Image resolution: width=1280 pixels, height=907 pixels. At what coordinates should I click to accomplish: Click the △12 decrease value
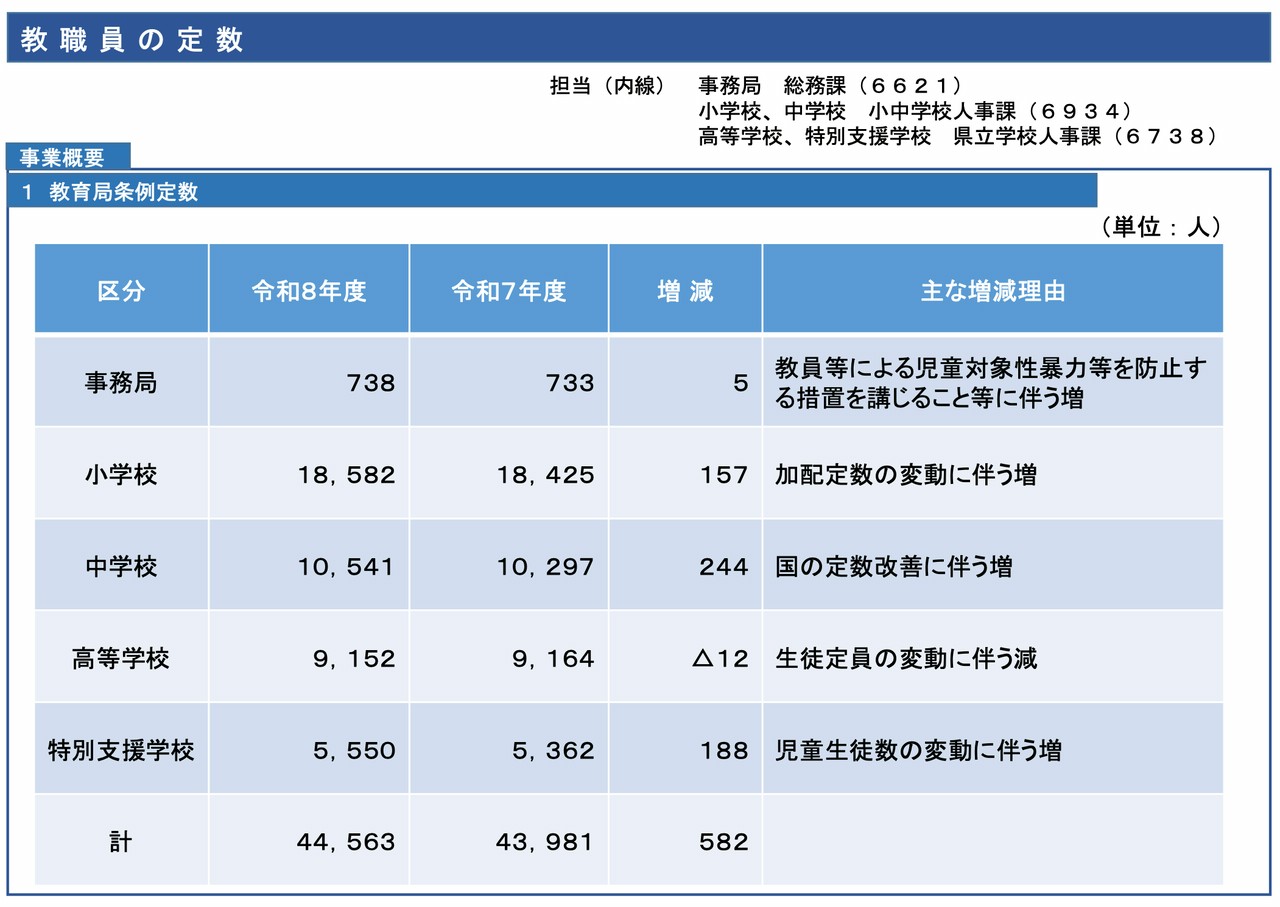coord(719,659)
